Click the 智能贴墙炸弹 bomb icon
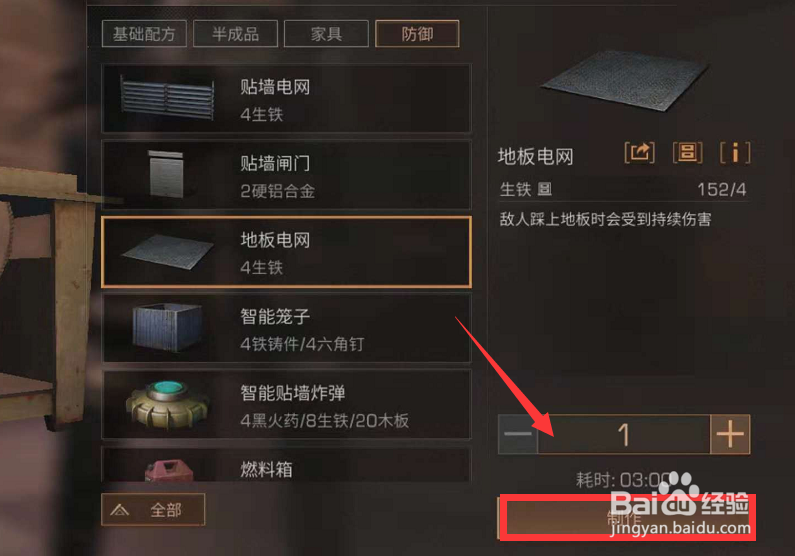The height and width of the screenshot is (556, 795). pos(167,404)
